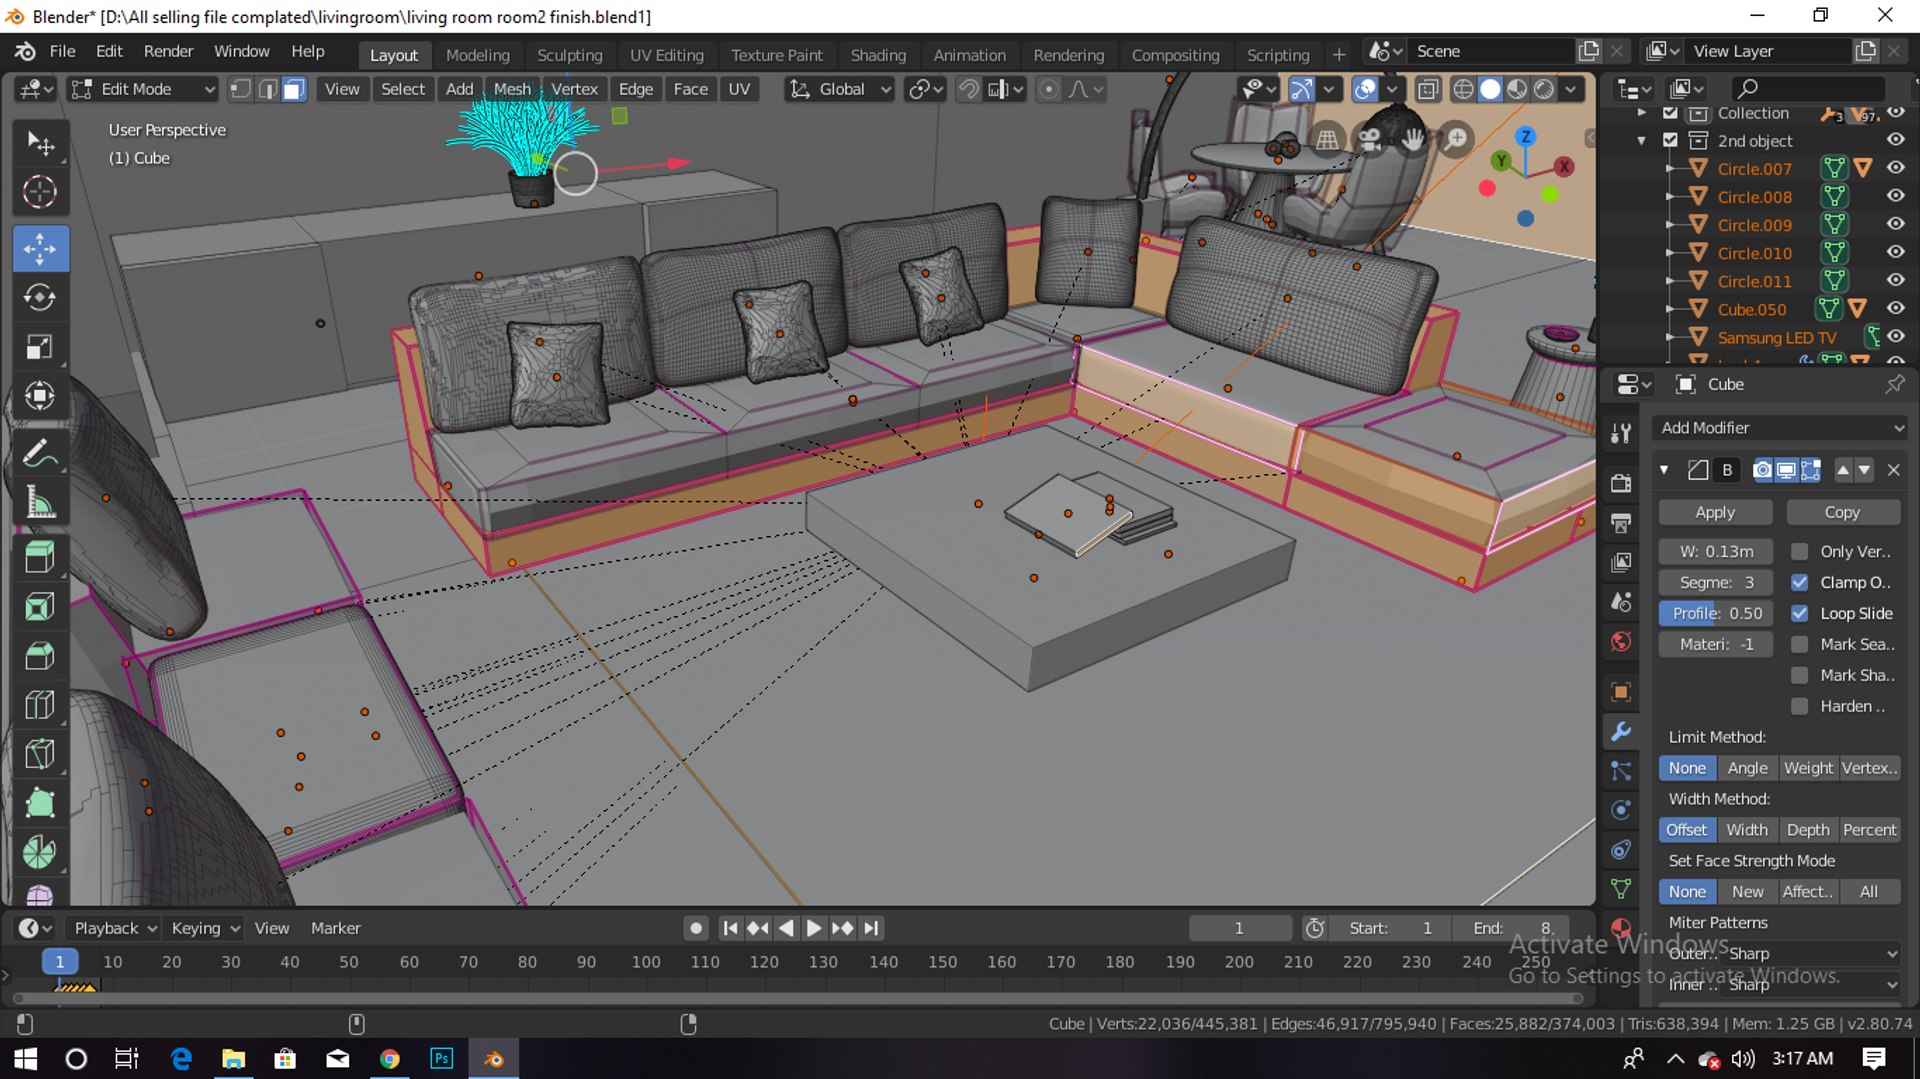
Task: Open the Keying dropdown in timeline
Action: click(205, 928)
